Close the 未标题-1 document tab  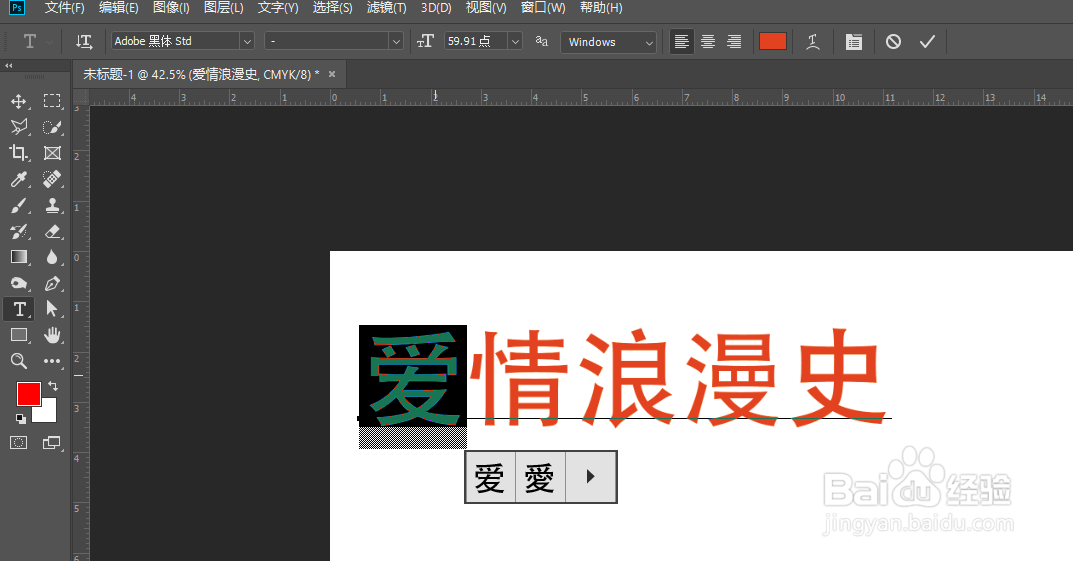332,75
